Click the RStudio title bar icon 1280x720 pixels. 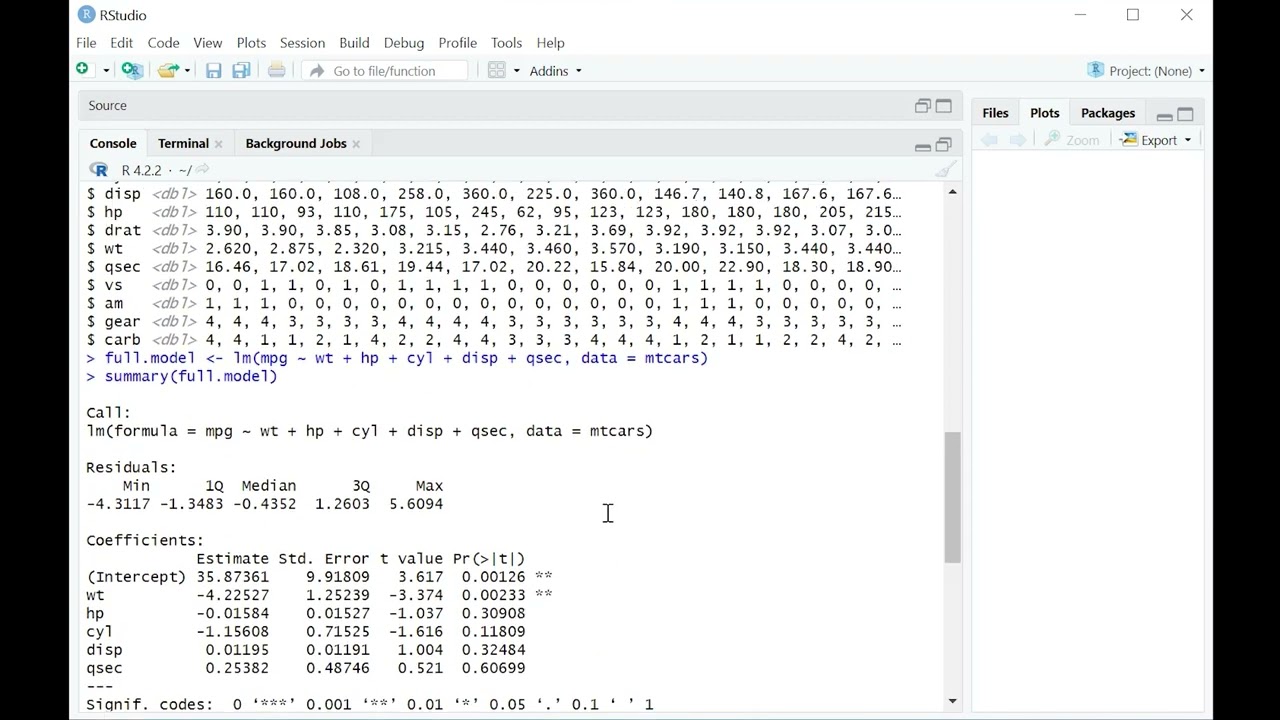[x=86, y=15]
